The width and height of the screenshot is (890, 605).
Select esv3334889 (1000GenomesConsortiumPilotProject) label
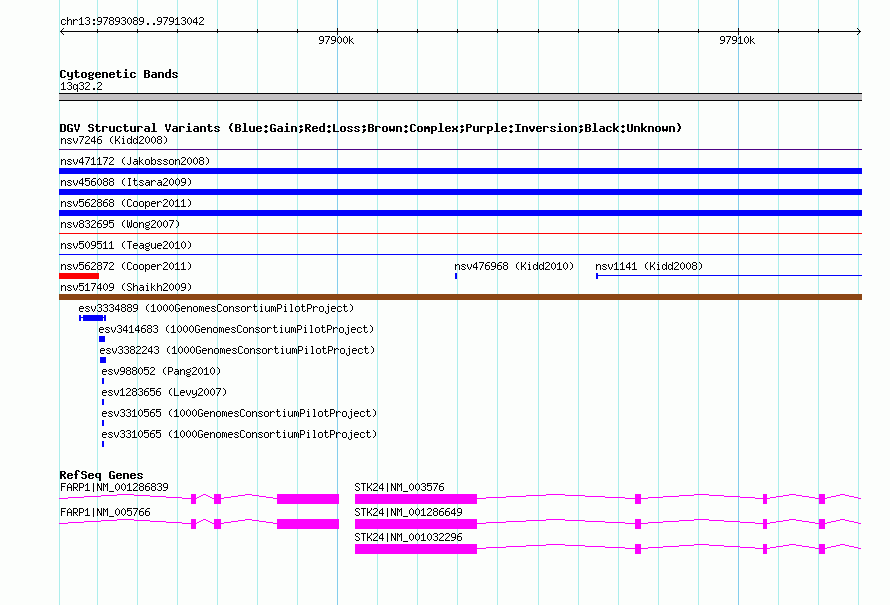pos(216,308)
